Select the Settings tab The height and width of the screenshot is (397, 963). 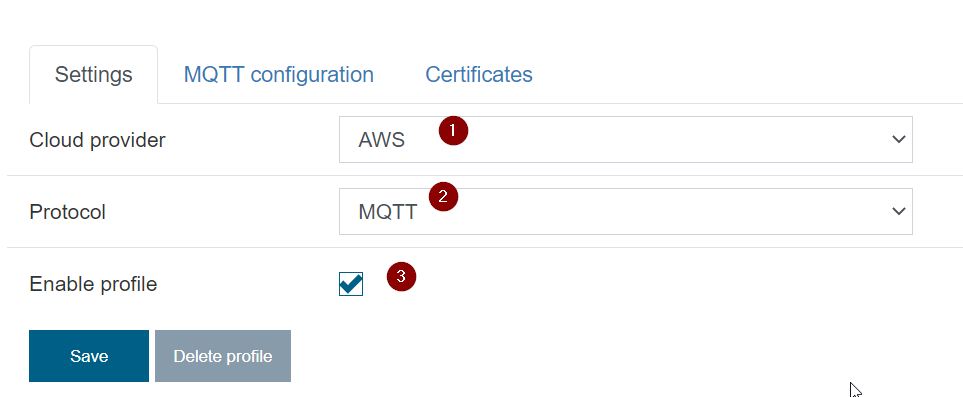pyautogui.click(x=93, y=74)
